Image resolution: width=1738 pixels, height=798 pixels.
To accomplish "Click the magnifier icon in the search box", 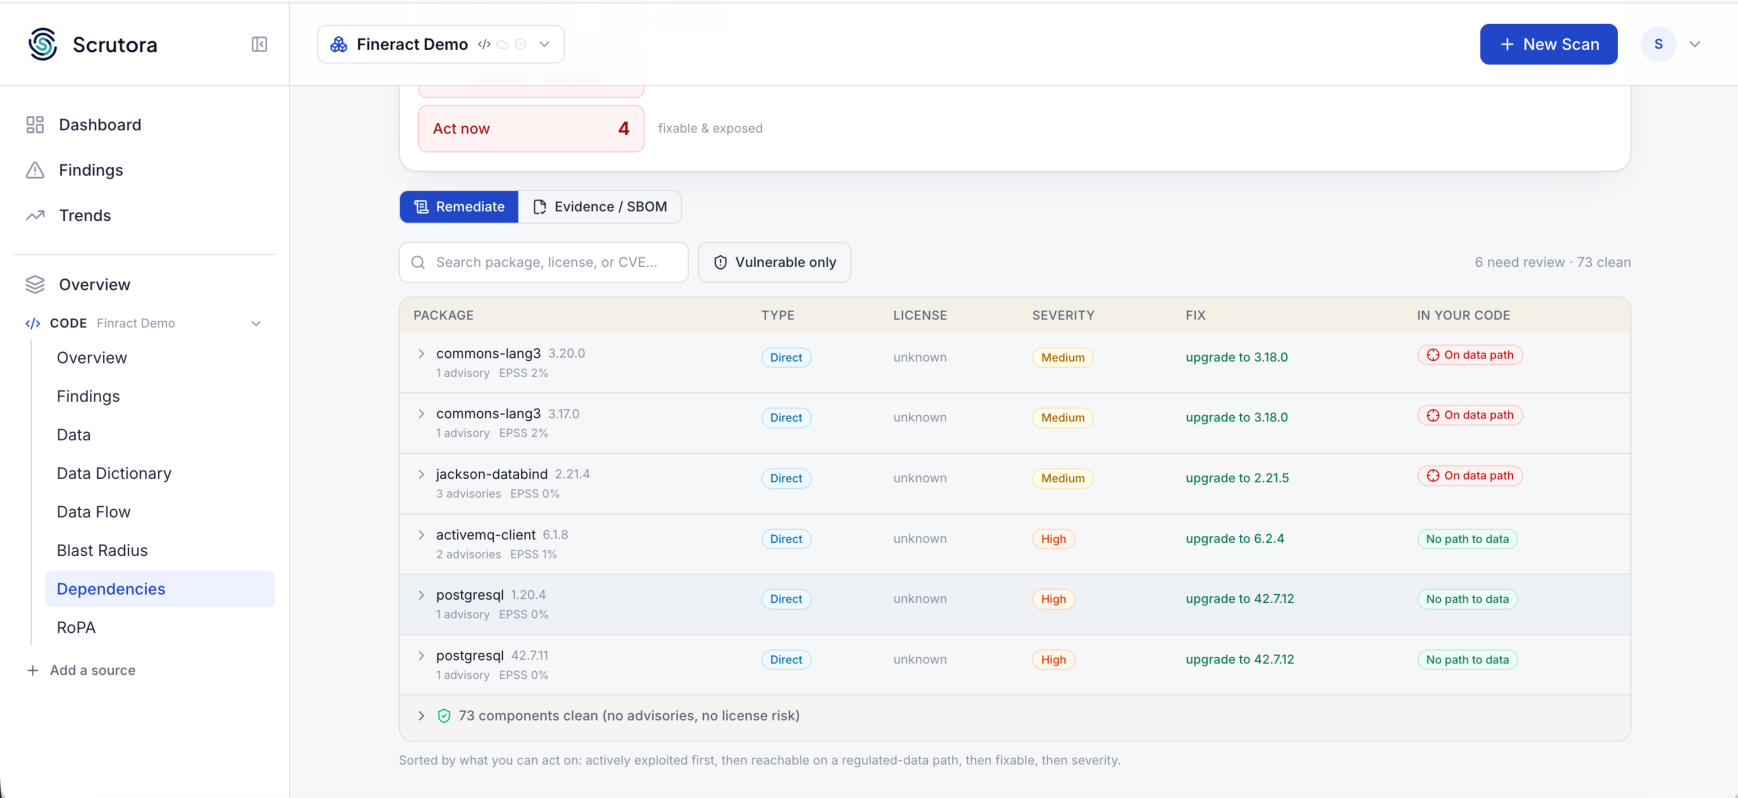I will pyautogui.click(x=419, y=262).
